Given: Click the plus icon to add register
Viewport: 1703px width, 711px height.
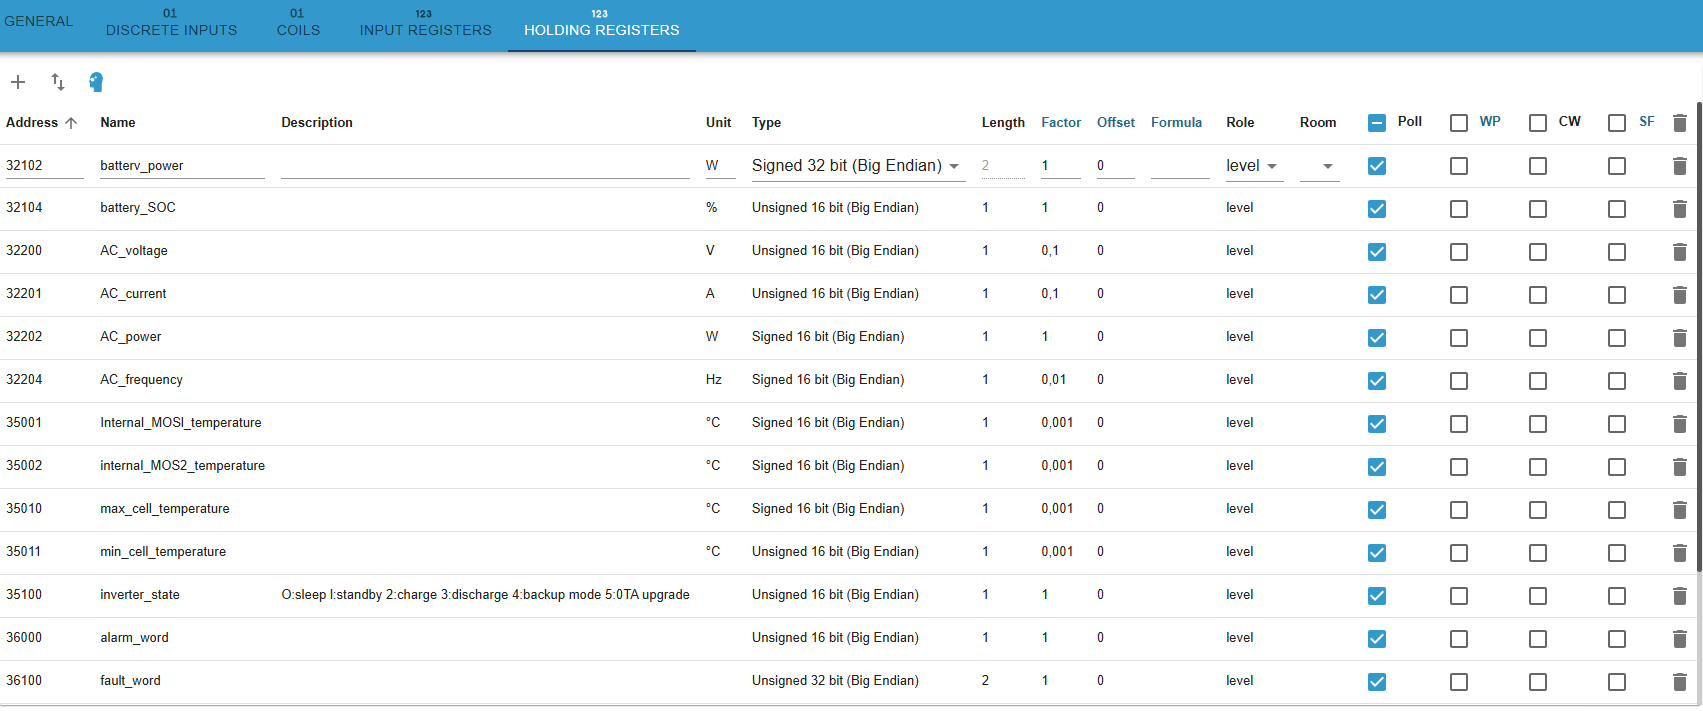Looking at the screenshot, I should click(x=18, y=82).
